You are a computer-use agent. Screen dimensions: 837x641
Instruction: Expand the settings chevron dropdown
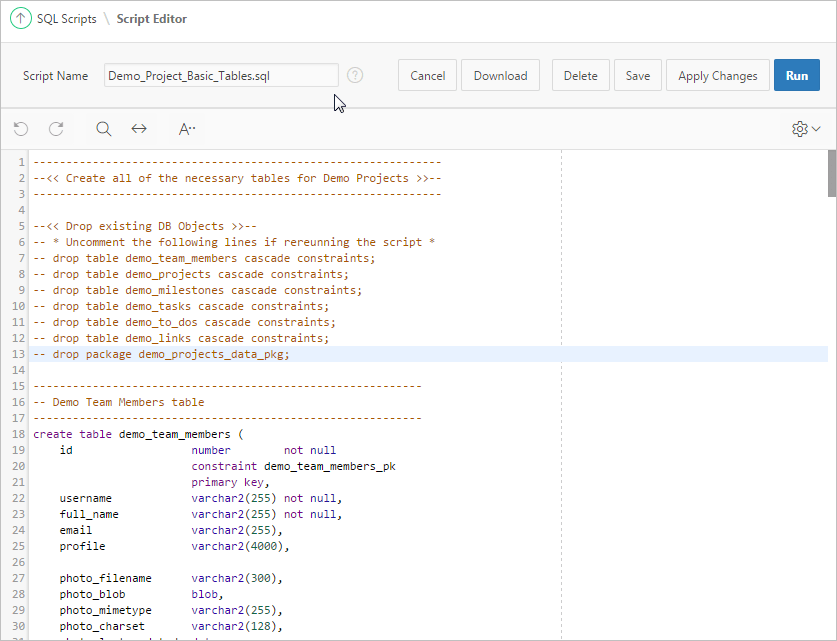coord(816,128)
